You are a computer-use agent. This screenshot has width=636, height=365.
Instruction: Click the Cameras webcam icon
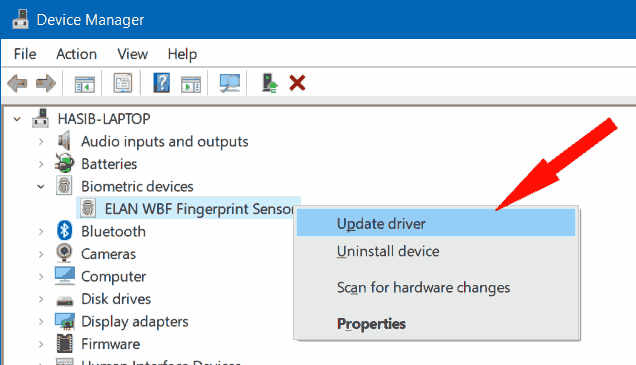coord(64,253)
